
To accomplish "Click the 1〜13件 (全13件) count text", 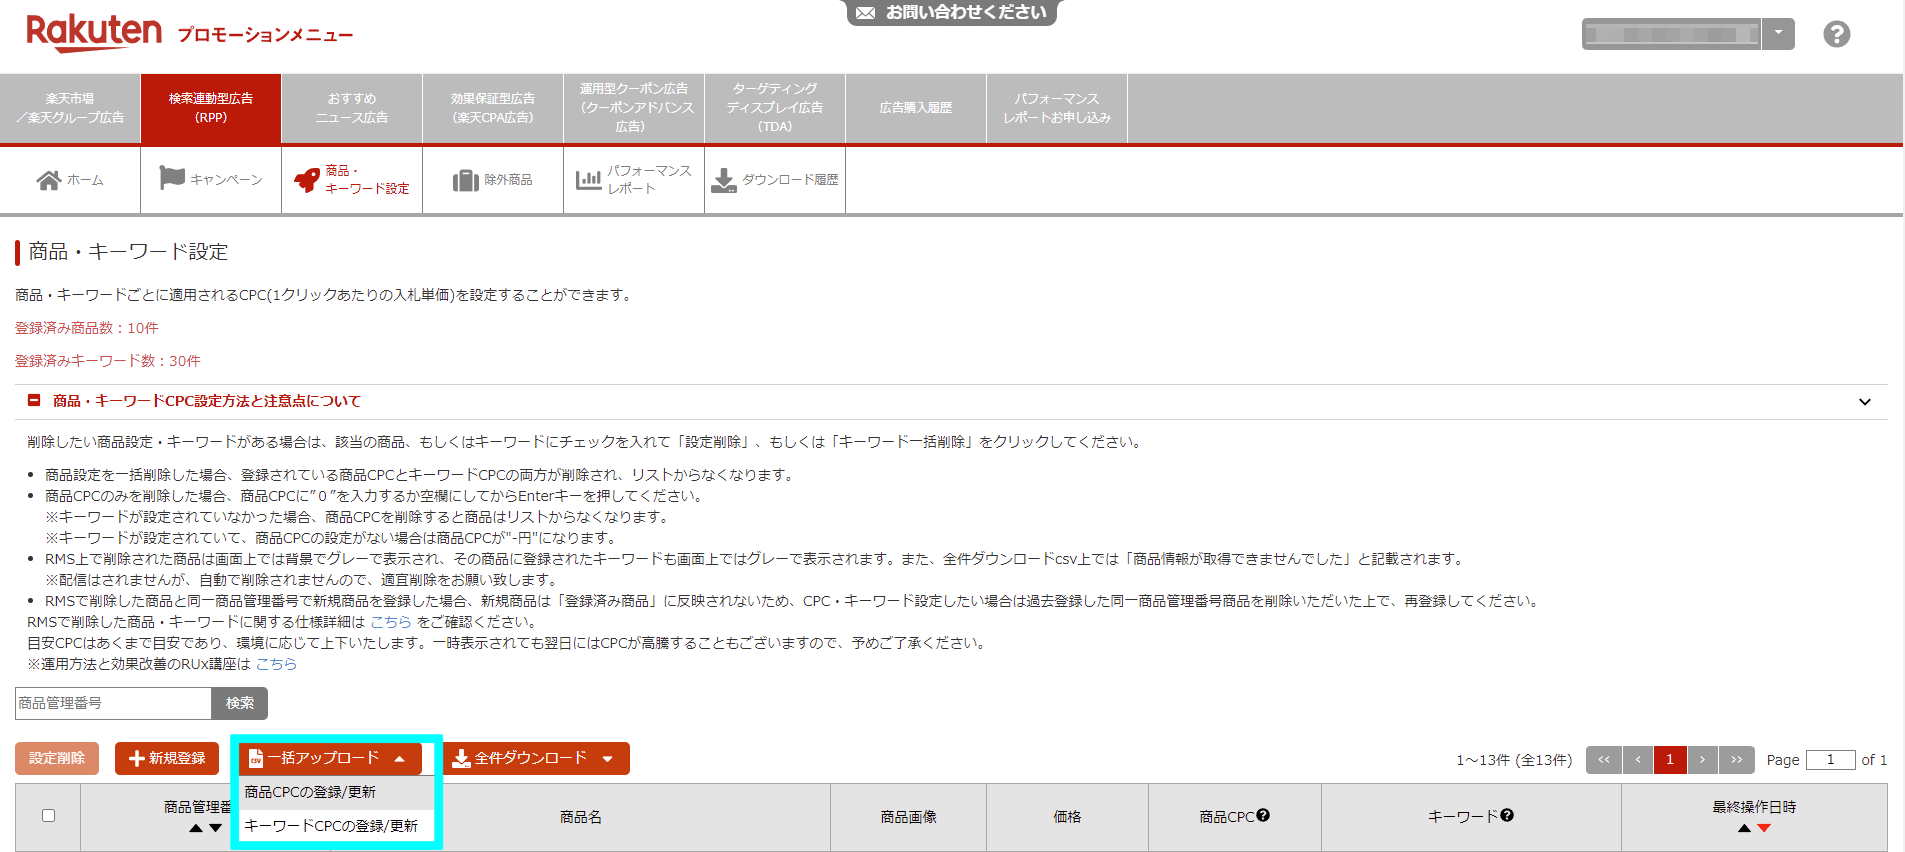I will 1514,760.
